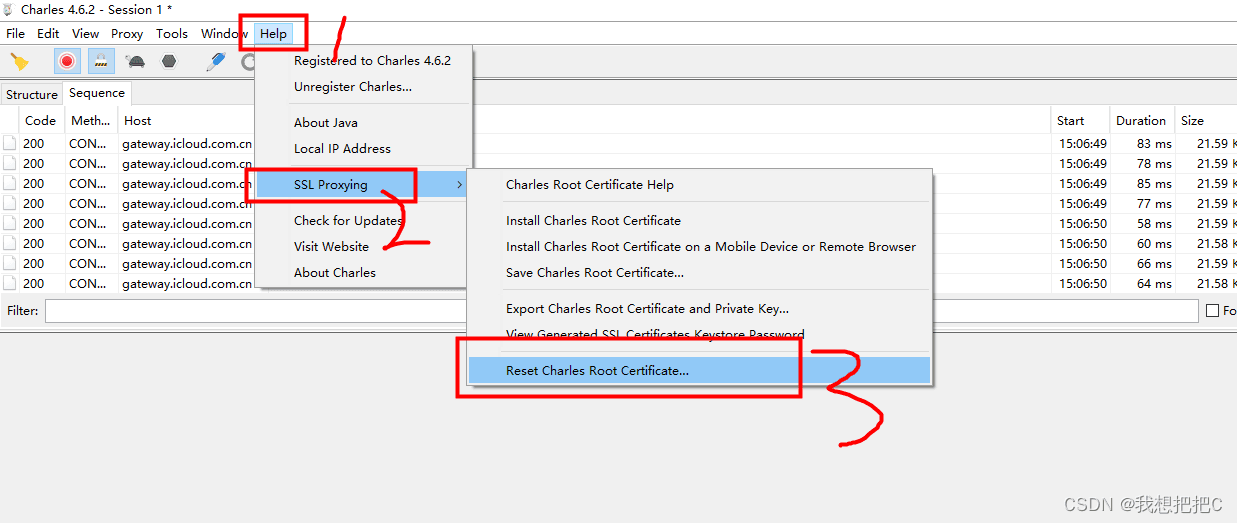Screen dimensions: 1237x523
Task: Select Registered to Charles 4.6.2 entry
Action: [x=372, y=60]
